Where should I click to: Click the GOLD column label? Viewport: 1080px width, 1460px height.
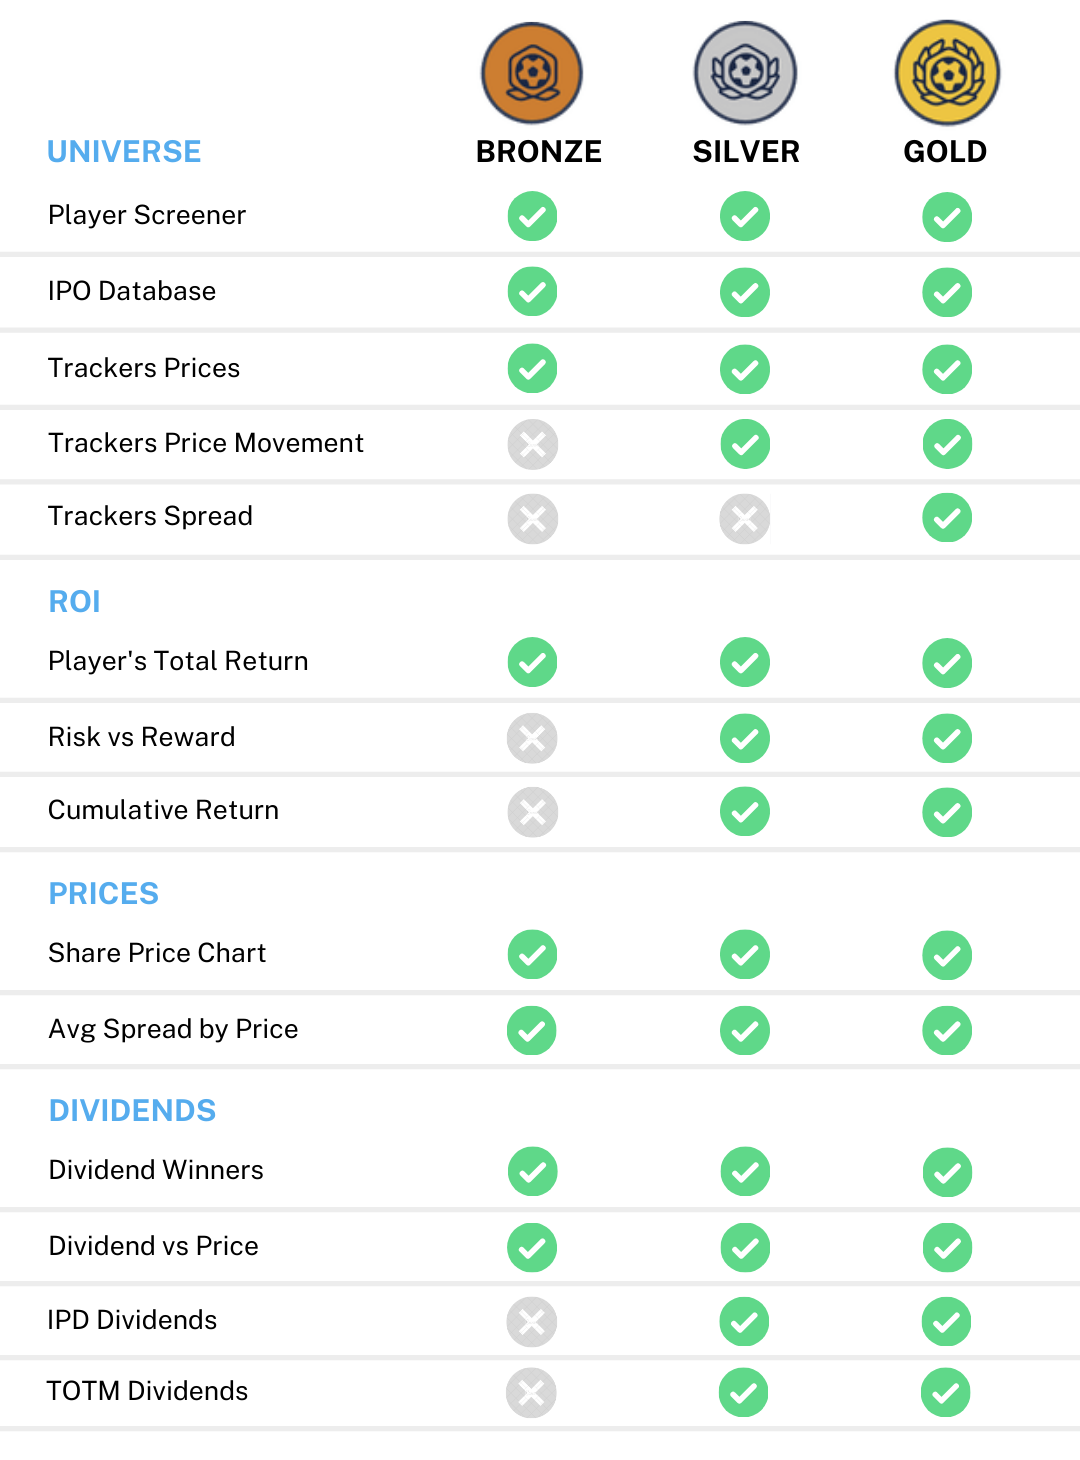945,152
